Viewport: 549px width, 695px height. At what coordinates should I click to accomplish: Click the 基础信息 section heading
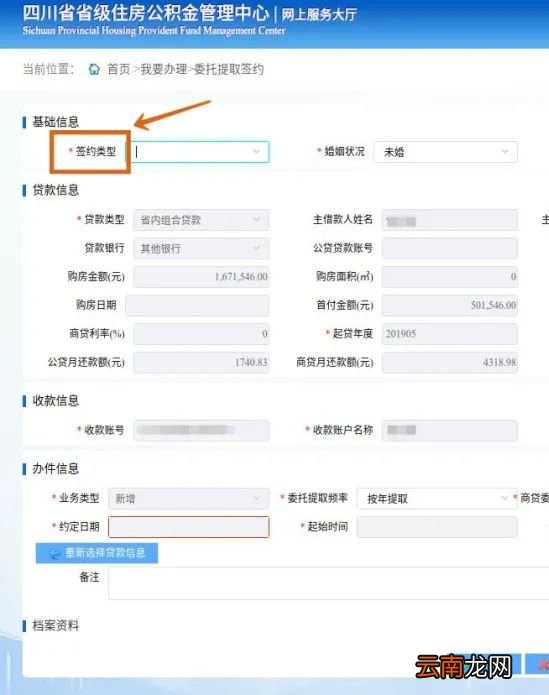click(x=55, y=122)
